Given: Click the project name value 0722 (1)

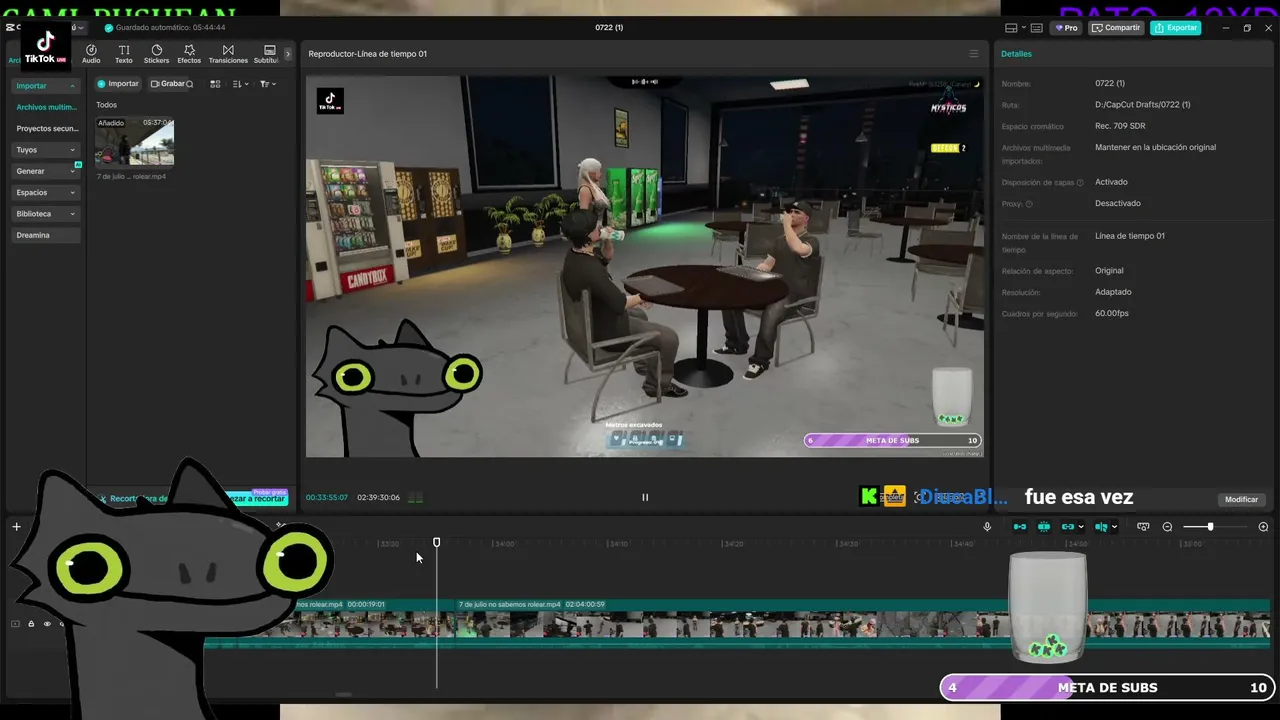Looking at the screenshot, I should [1110, 83].
